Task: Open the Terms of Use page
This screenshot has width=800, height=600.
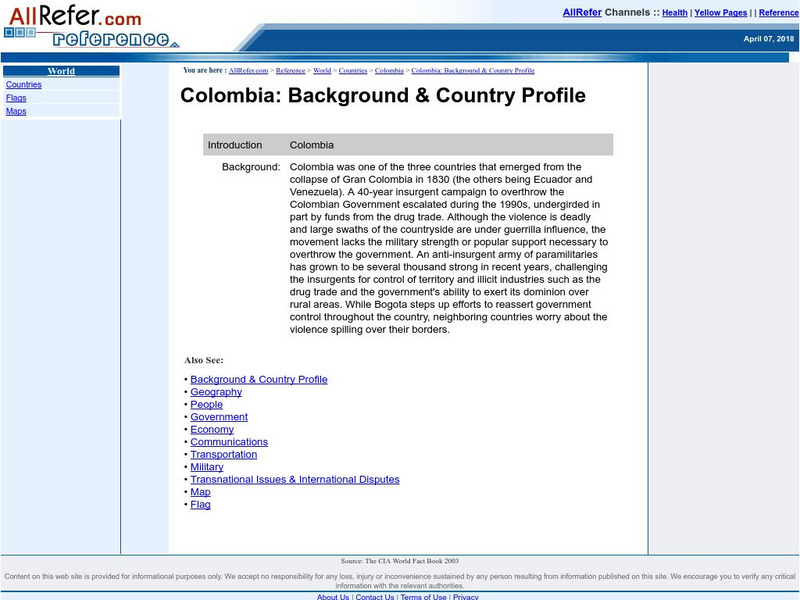Action: 421,596
